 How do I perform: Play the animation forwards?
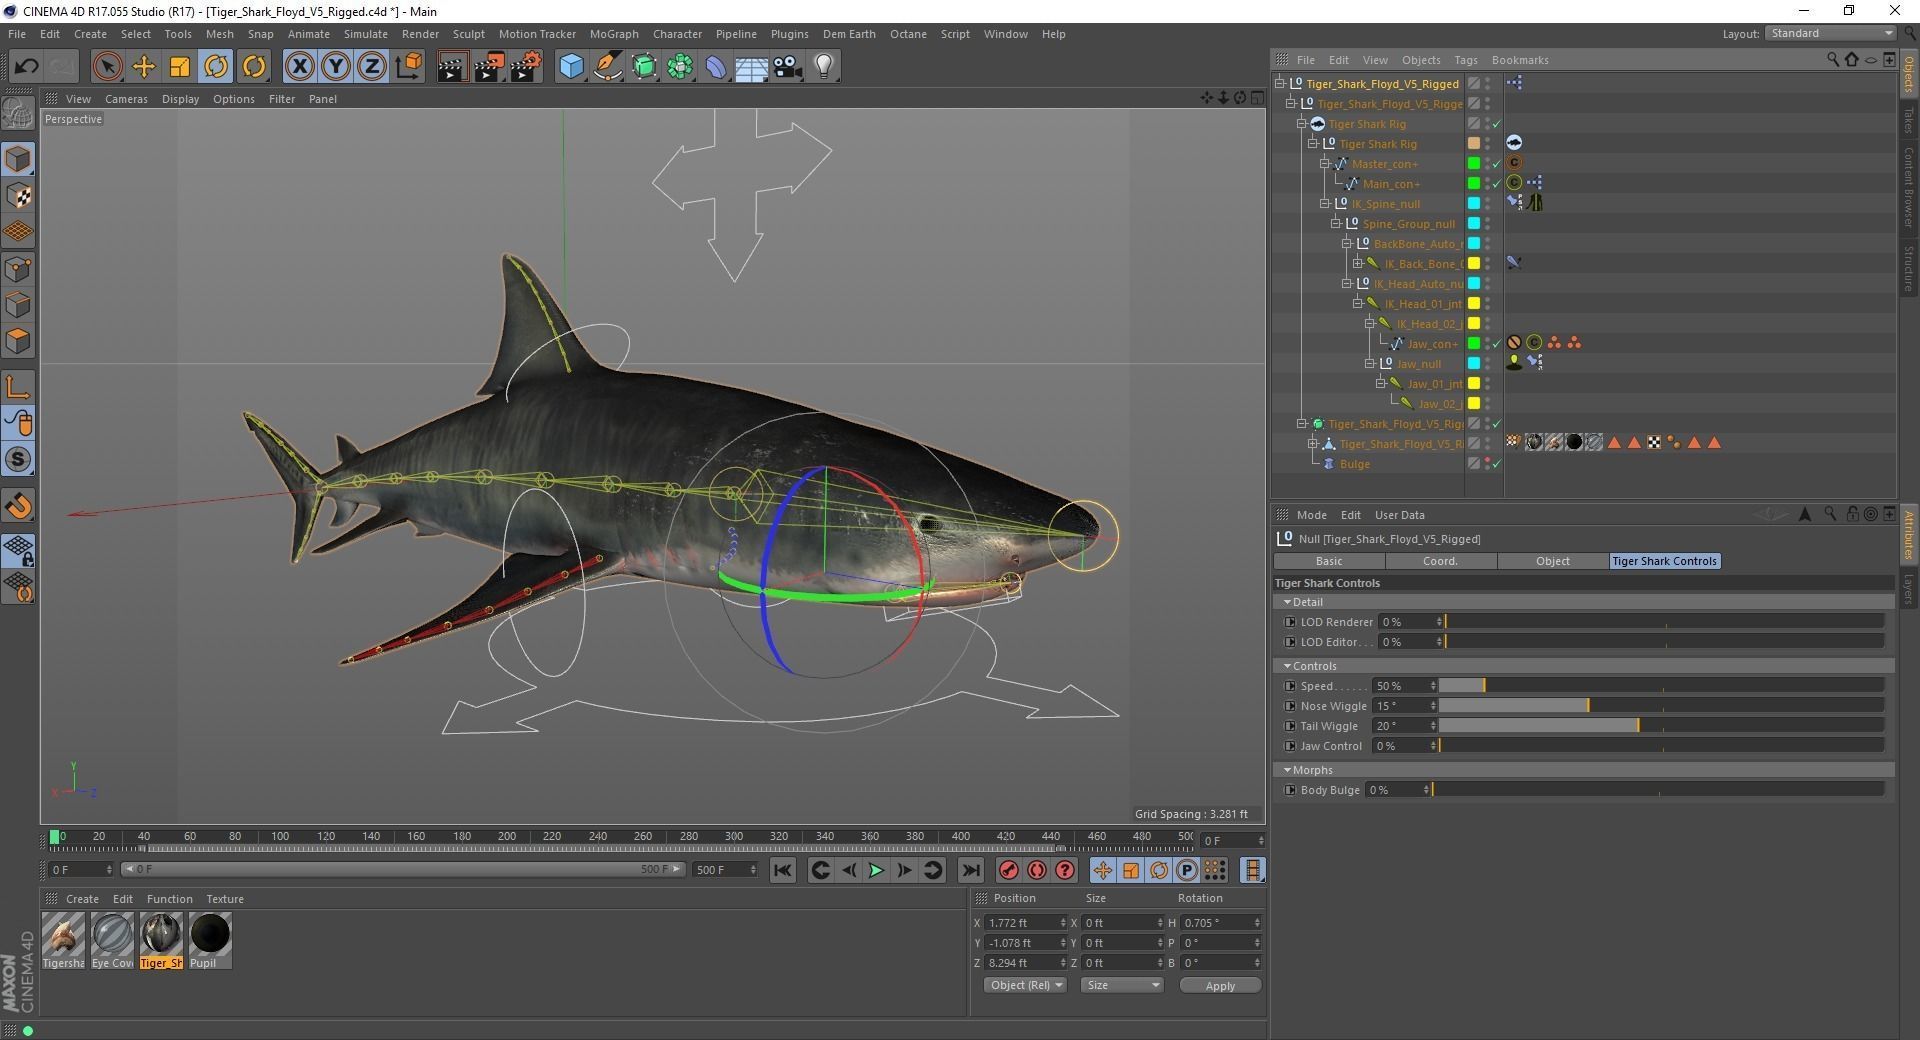876,870
